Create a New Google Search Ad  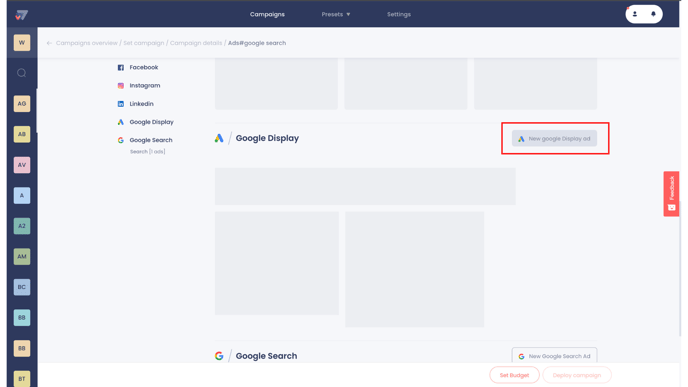[554, 356]
